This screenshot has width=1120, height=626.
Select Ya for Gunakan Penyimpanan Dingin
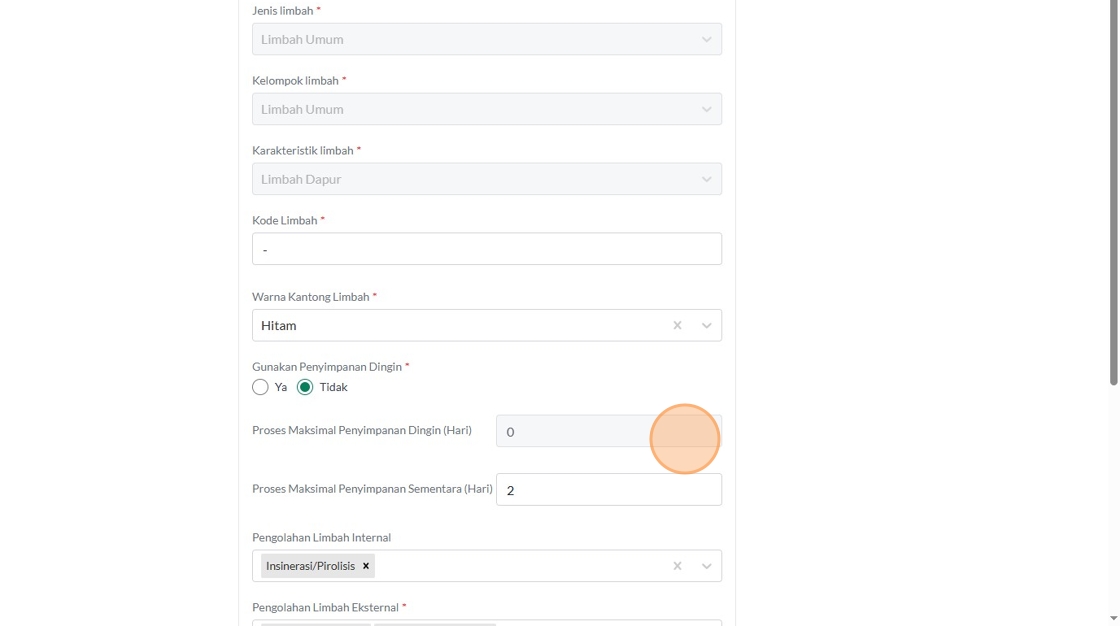[261, 387]
